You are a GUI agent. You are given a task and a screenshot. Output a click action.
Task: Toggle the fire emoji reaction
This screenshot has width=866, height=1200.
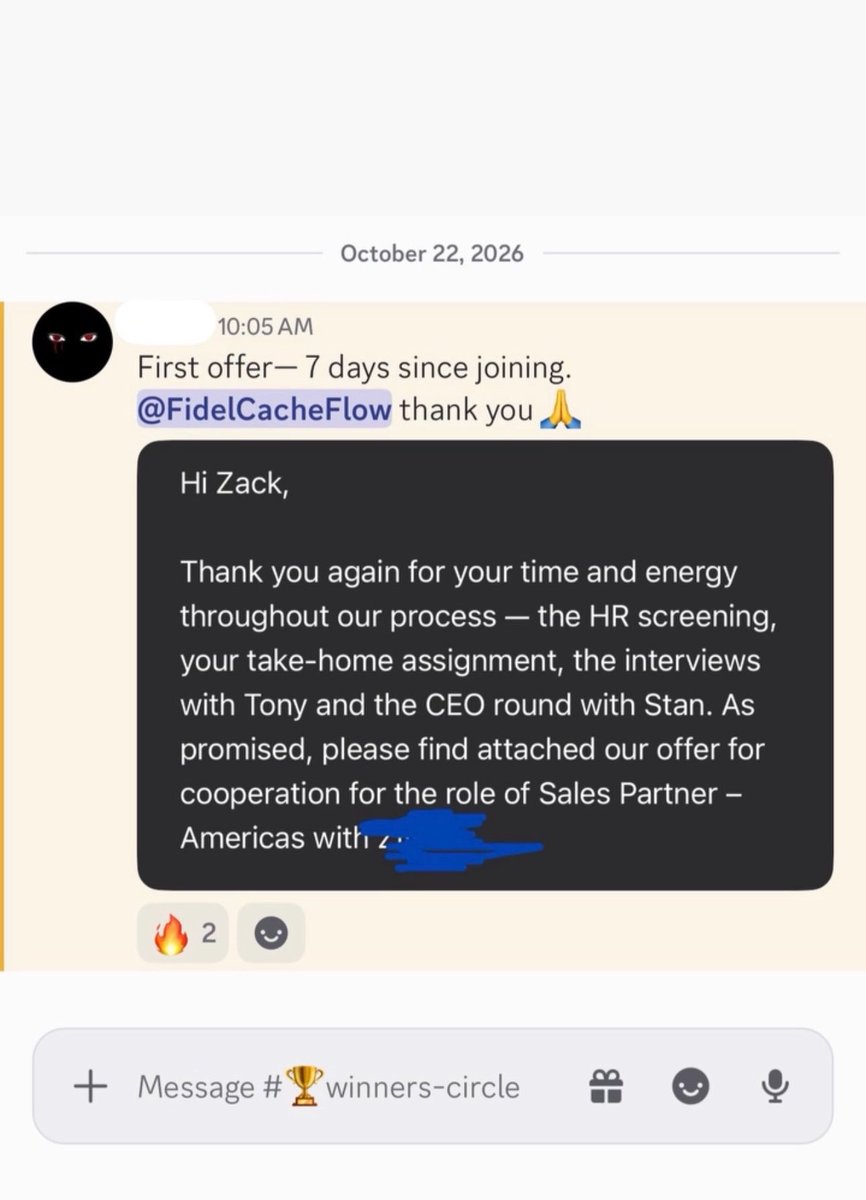[x=183, y=934]
